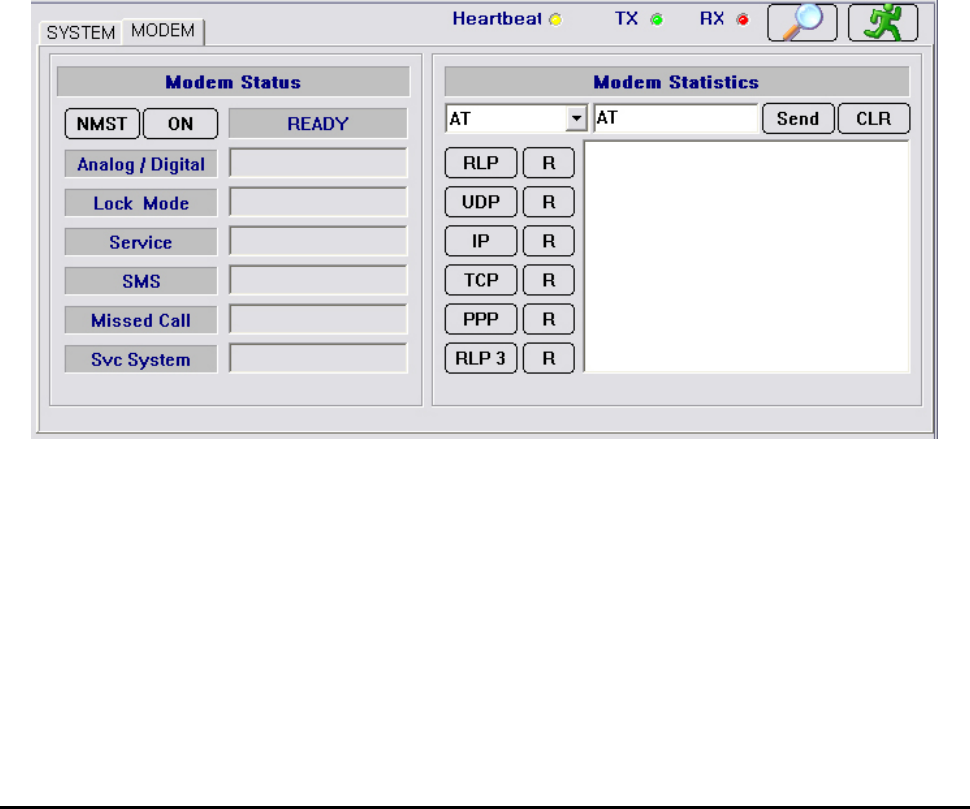This screenshot has height=809, width=970.
Task: Reset RLP 3 stats with its R button
Action: (549, 358)
